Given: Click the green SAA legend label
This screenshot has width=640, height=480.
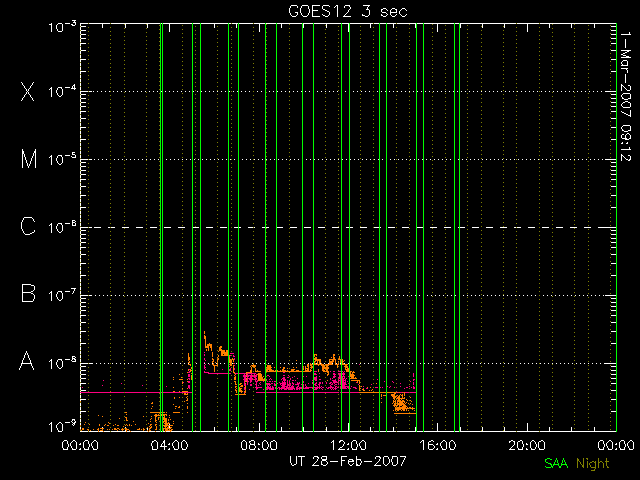Looking at the screenshot, I should click(x=556, y=463).
